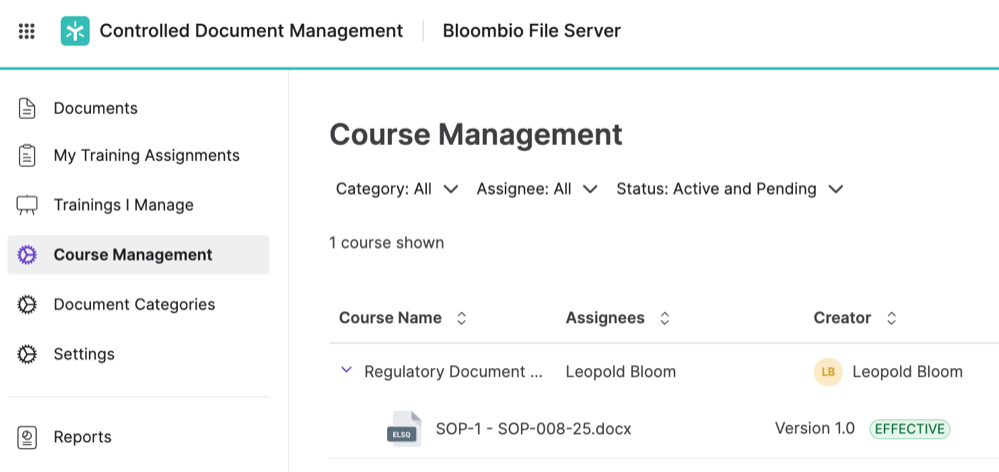Click the Document Categories gear icon
Screen dimensions: 999x472
27,304
